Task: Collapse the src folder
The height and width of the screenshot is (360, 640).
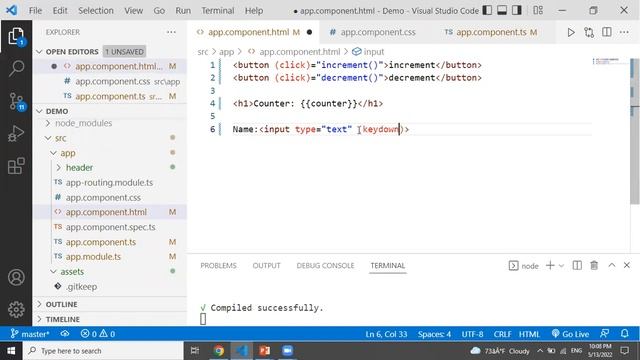Action: [x=60, y=138]
